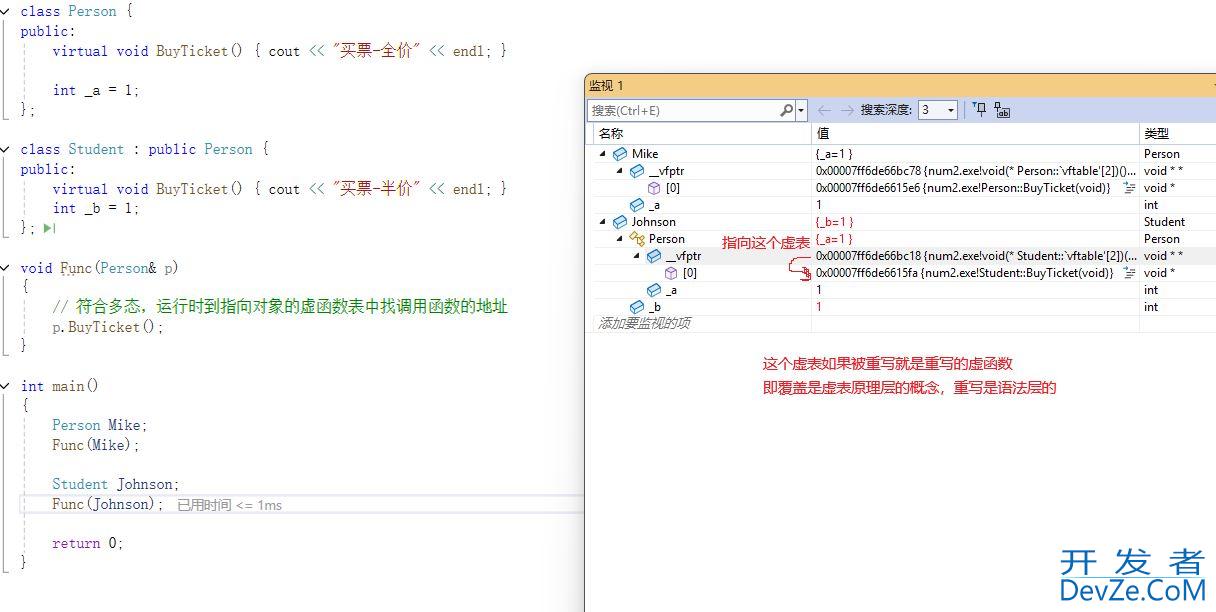Screen dimensions: 1216x612
Task: Click the _b field icon under Johnson
Action: coord(637,307)
